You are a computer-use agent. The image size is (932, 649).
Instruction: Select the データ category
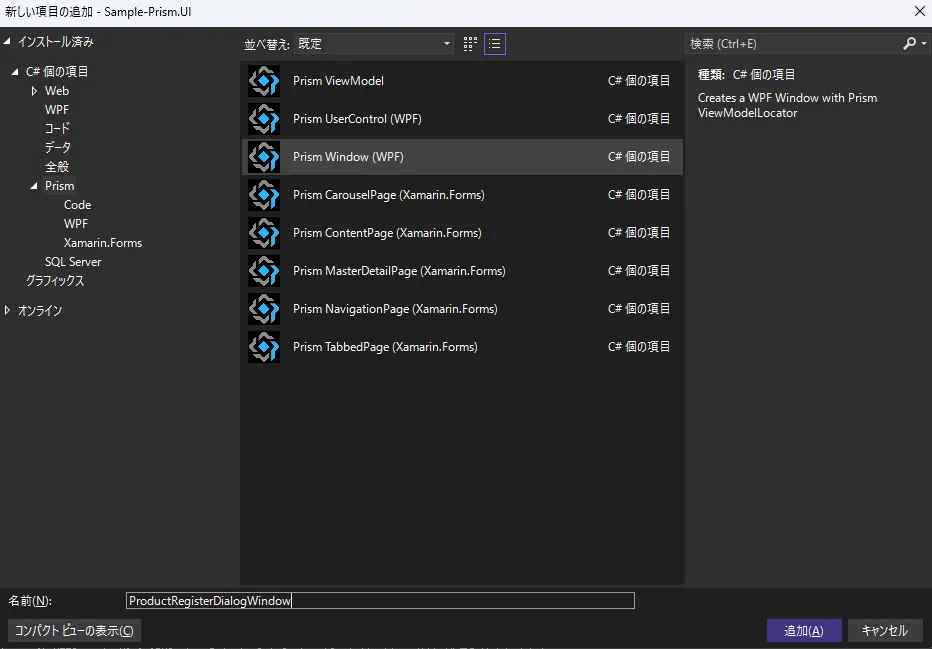(x=58, y=147)
